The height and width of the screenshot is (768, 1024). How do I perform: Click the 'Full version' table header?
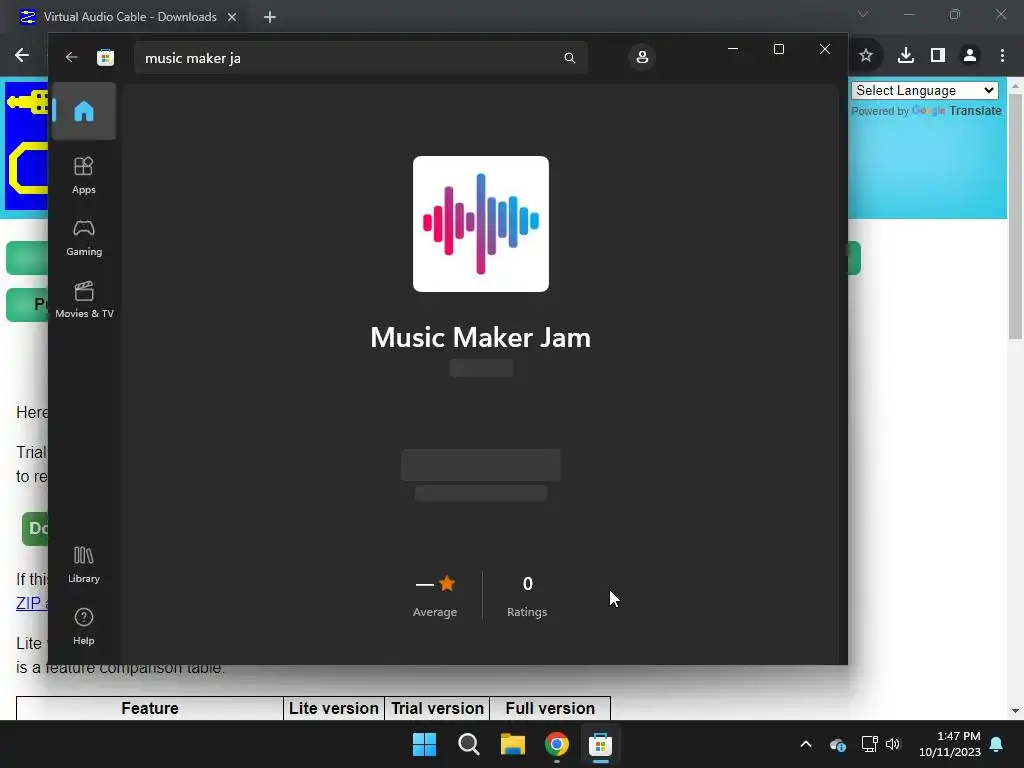[550, 708]
